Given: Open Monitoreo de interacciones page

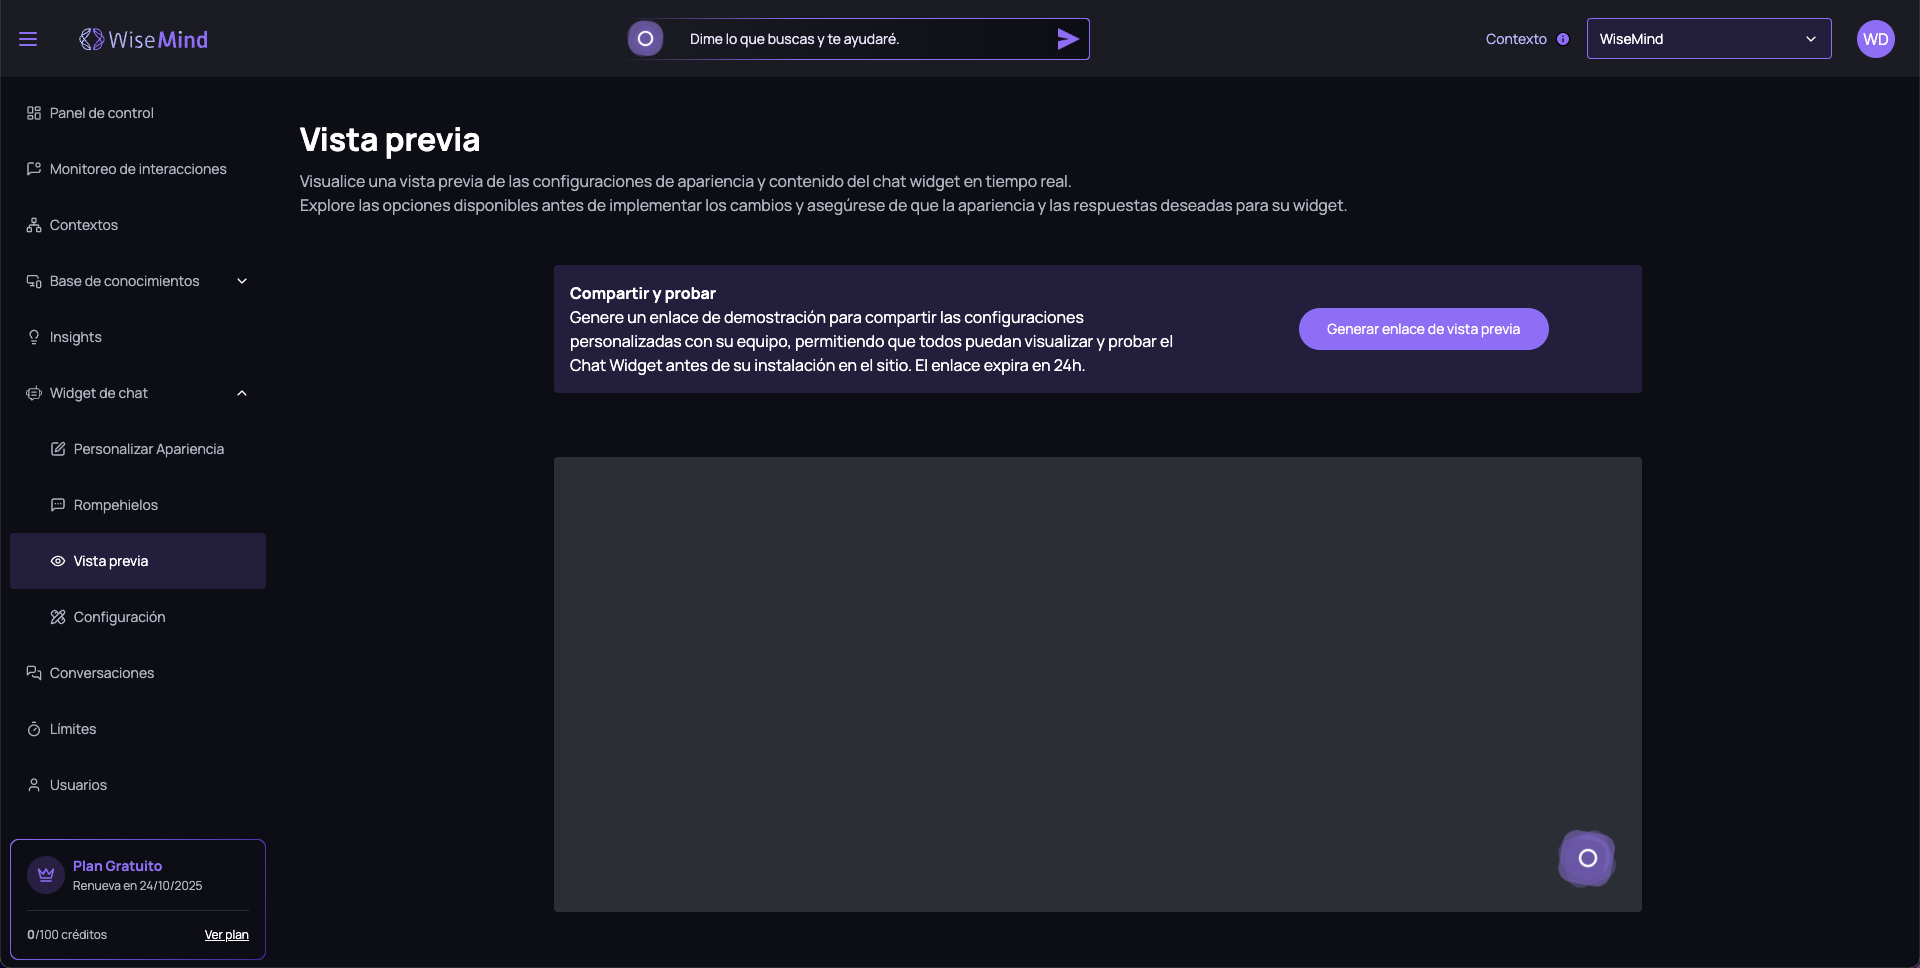Looking at the screenshot, I should (138, 169).
